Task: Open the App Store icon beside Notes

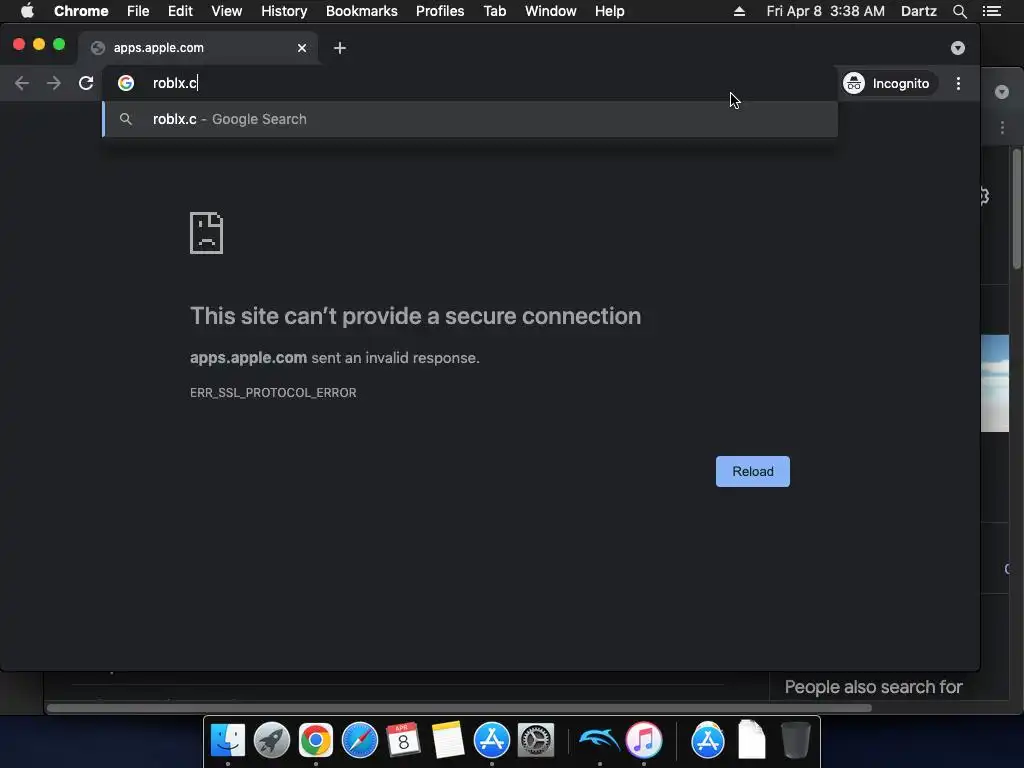Action: click(492, 740)
